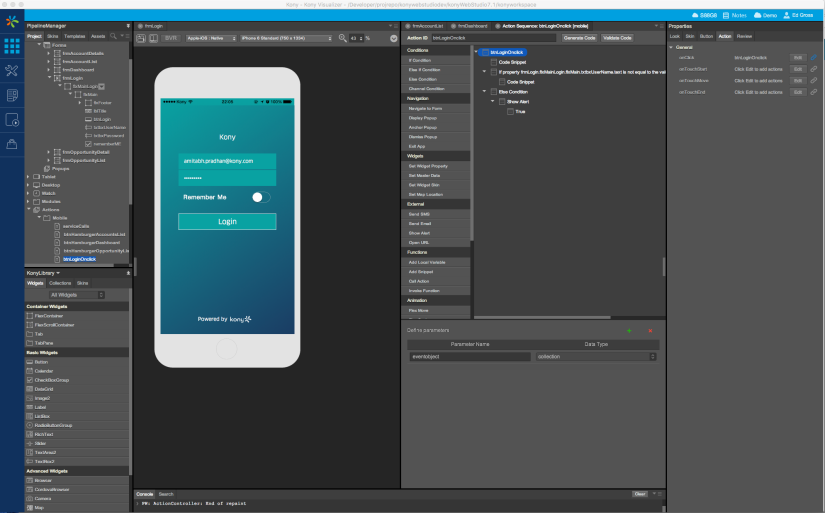Click the link icon beside onTouchStart
This screenshot has width=825, height=513.
click(x=813, y=69)
